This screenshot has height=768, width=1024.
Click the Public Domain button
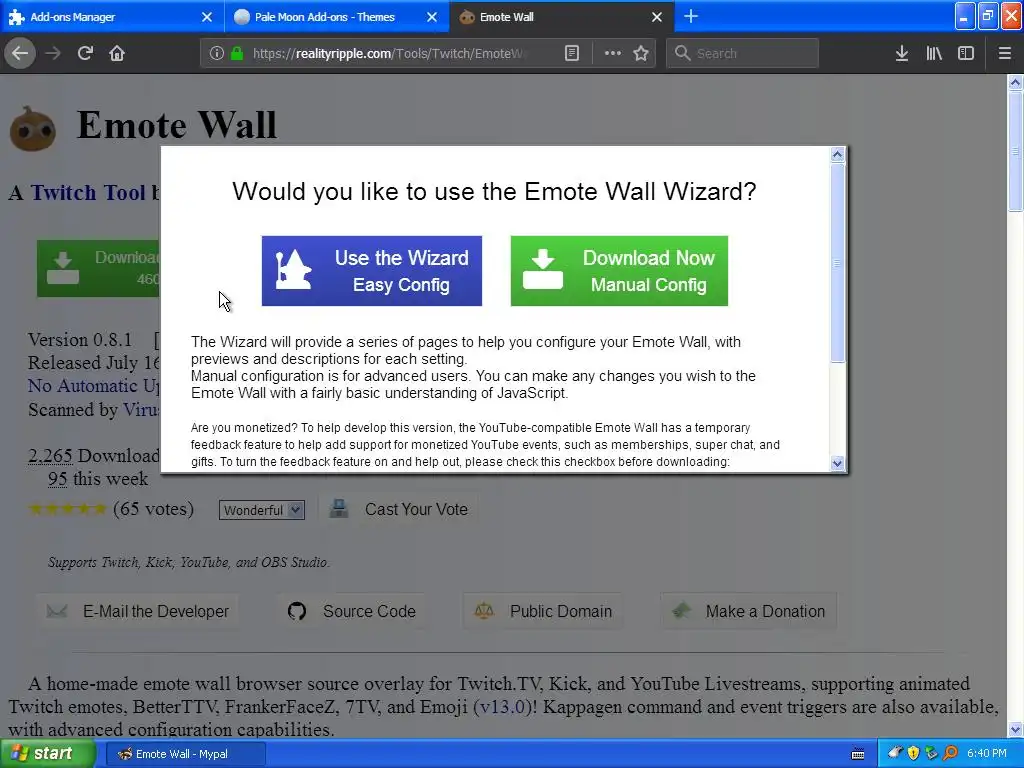(543, 611)
